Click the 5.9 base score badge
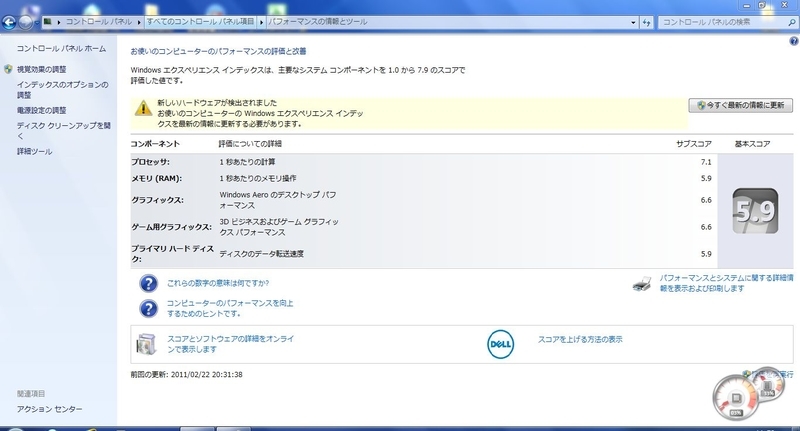800x431 pixels. [x=755, y=211]
